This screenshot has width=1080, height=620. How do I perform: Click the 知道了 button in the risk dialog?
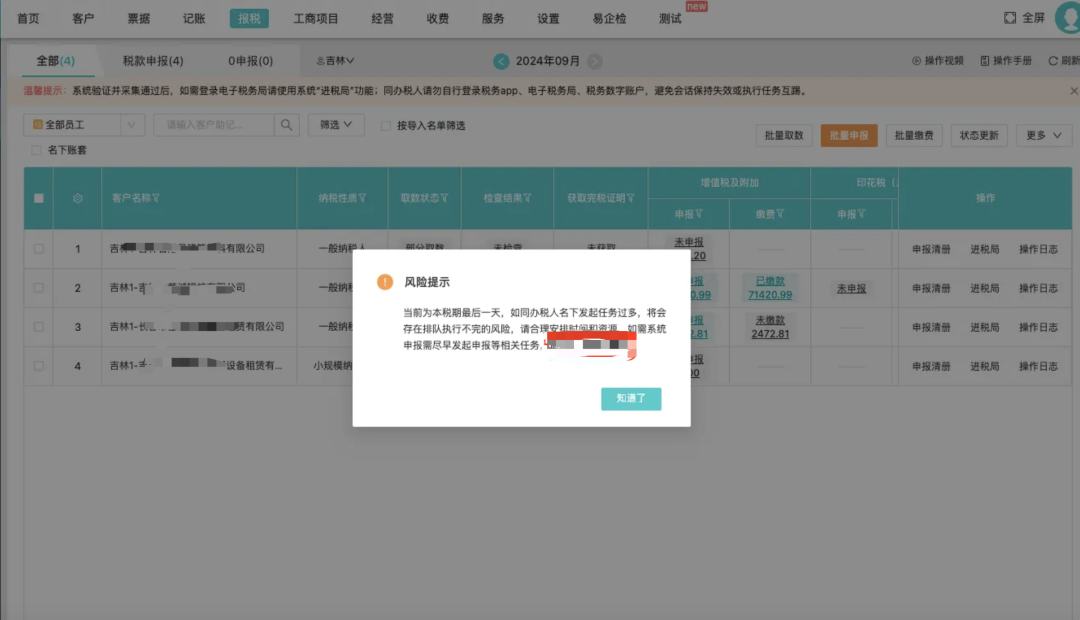[631, 398]
